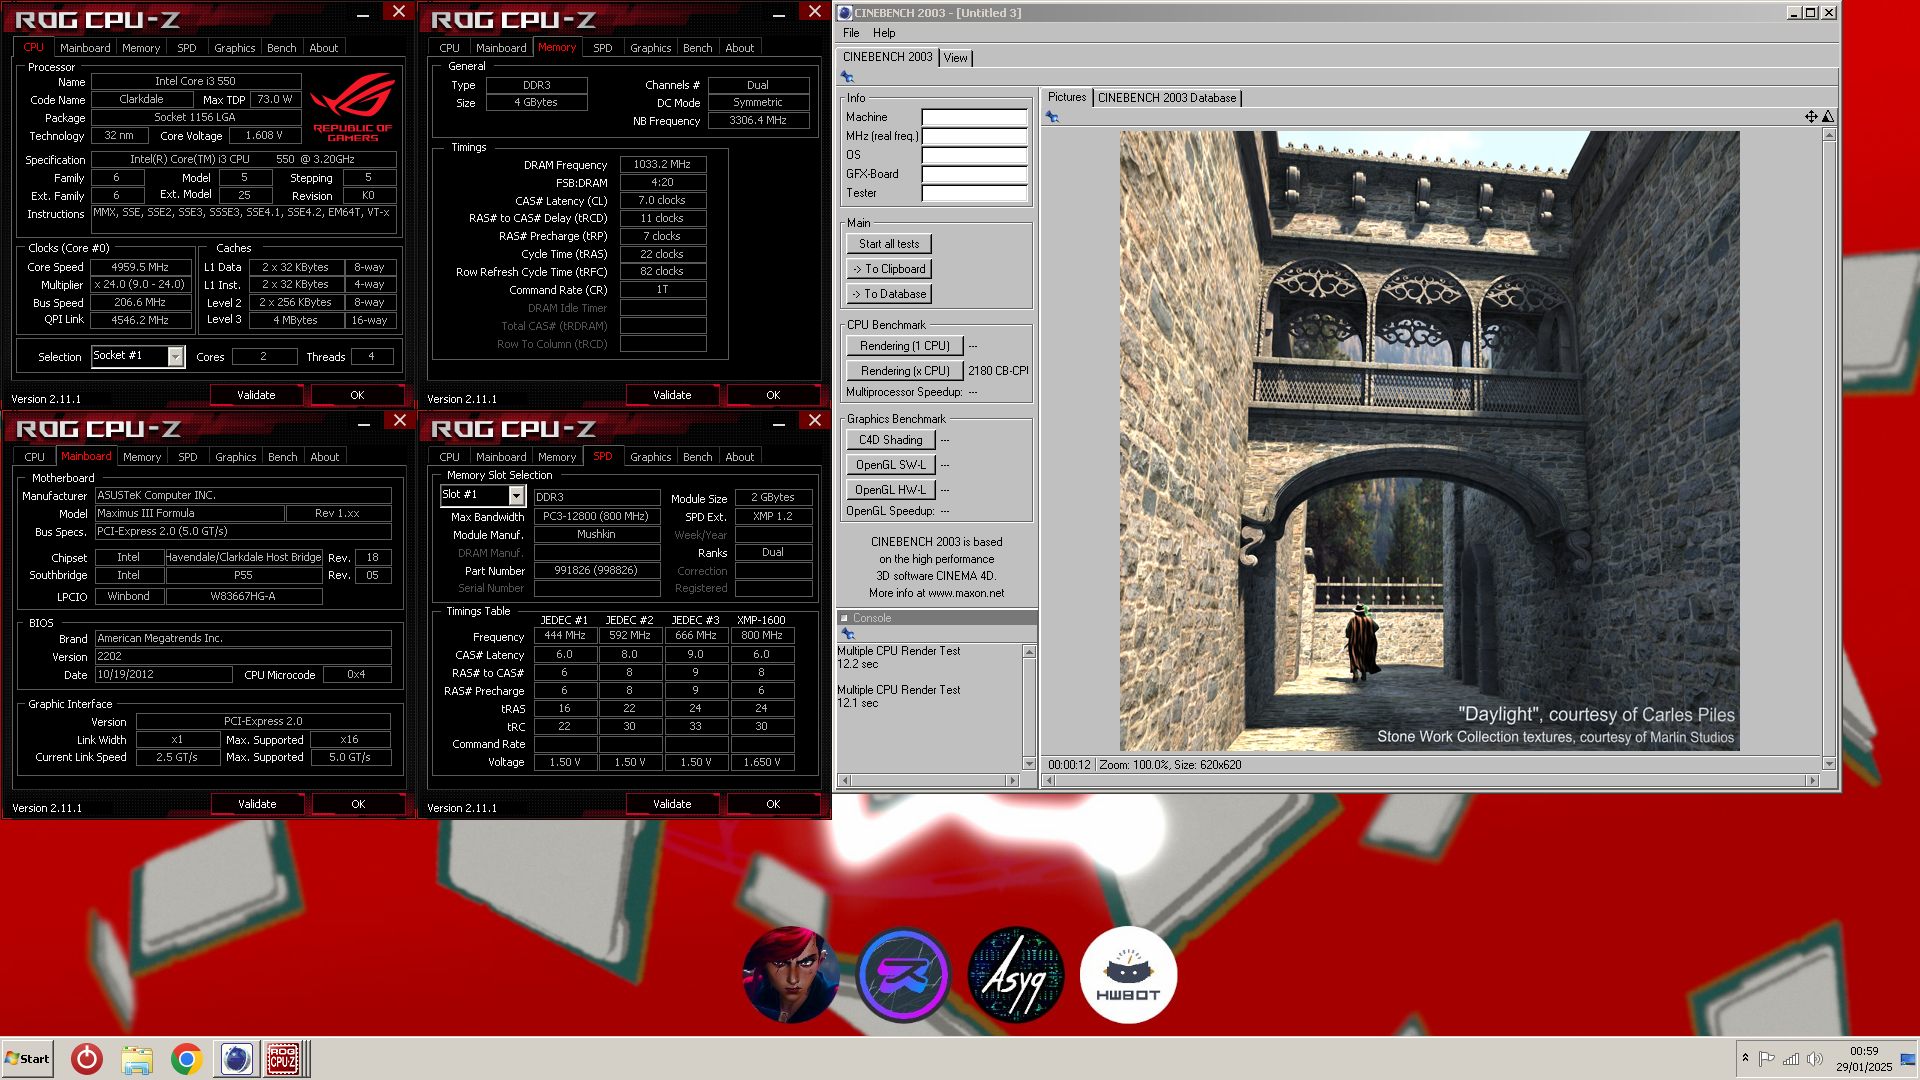Run the C4D Shading test
This screenshot has width=1920, height=1080.
pos(891,440)
